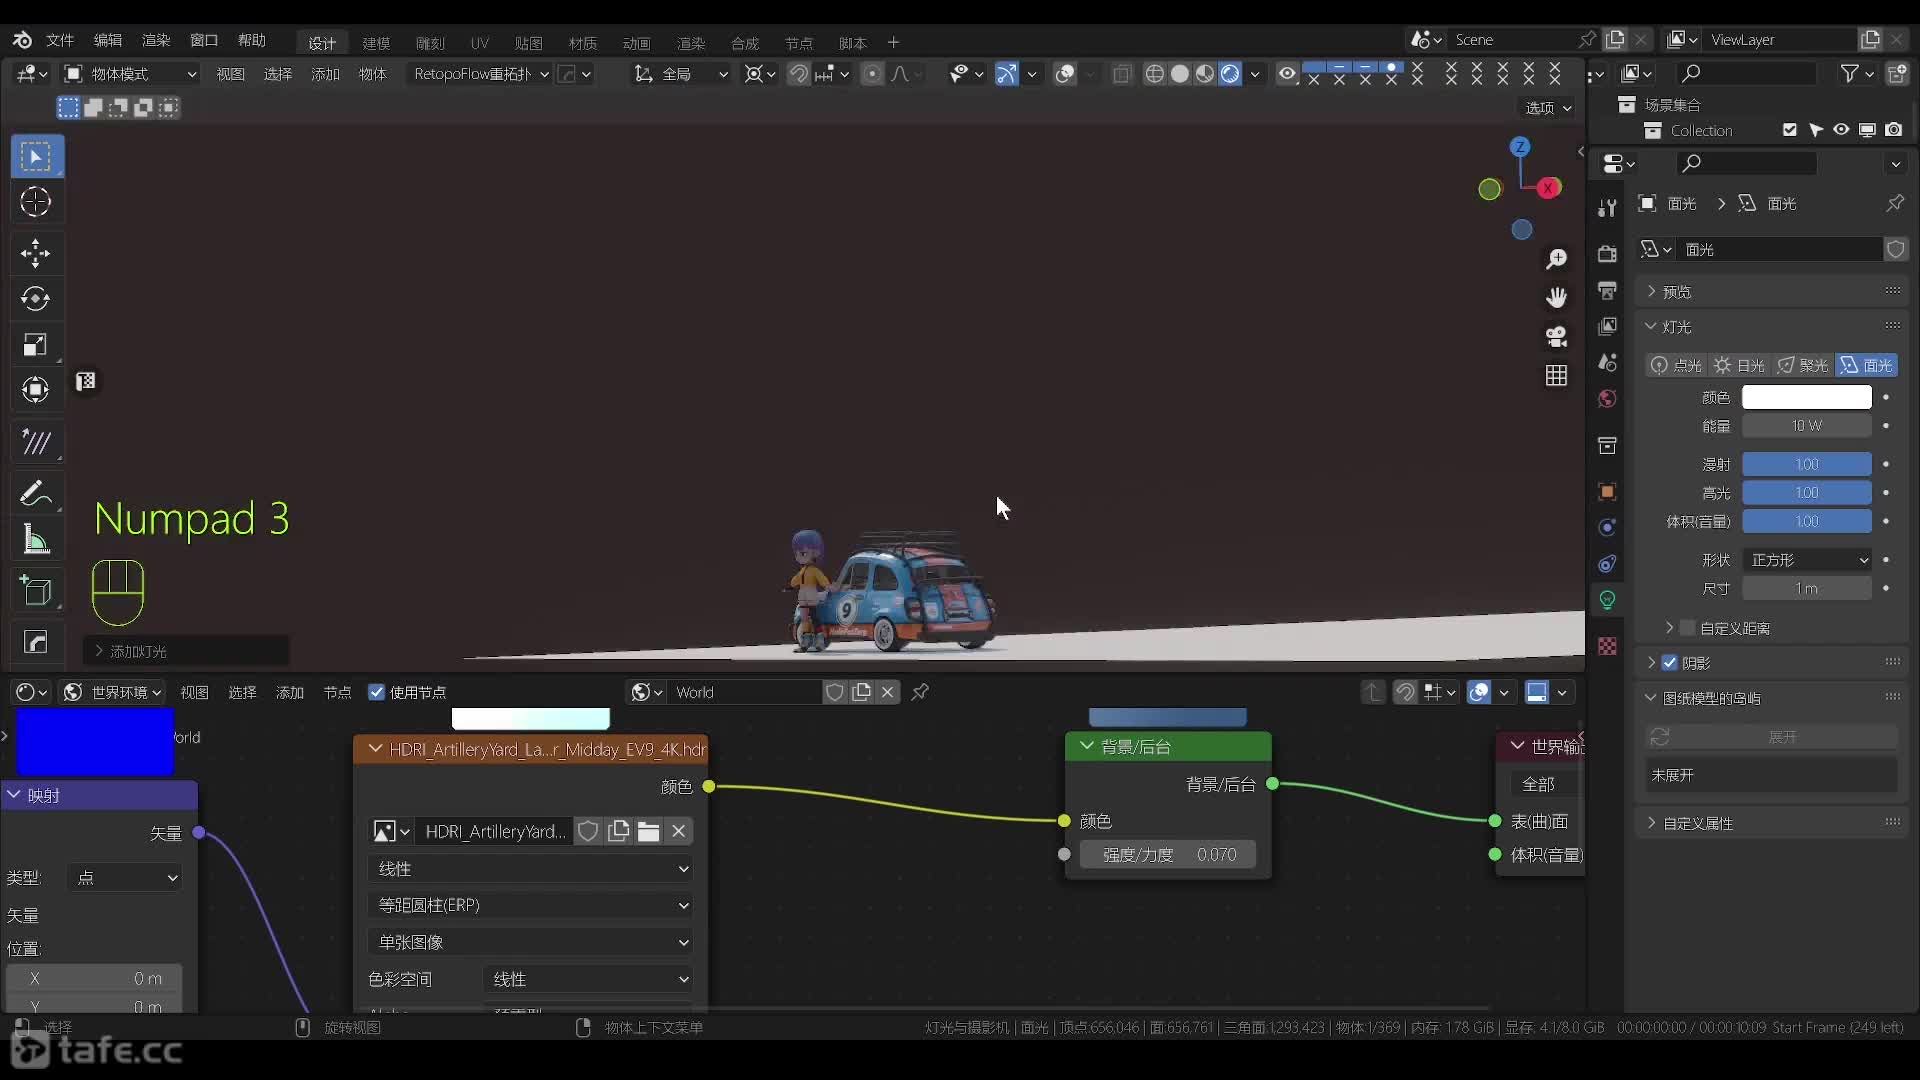Switch perspective/orthographic with grid gizmo

click(1556, 375)
